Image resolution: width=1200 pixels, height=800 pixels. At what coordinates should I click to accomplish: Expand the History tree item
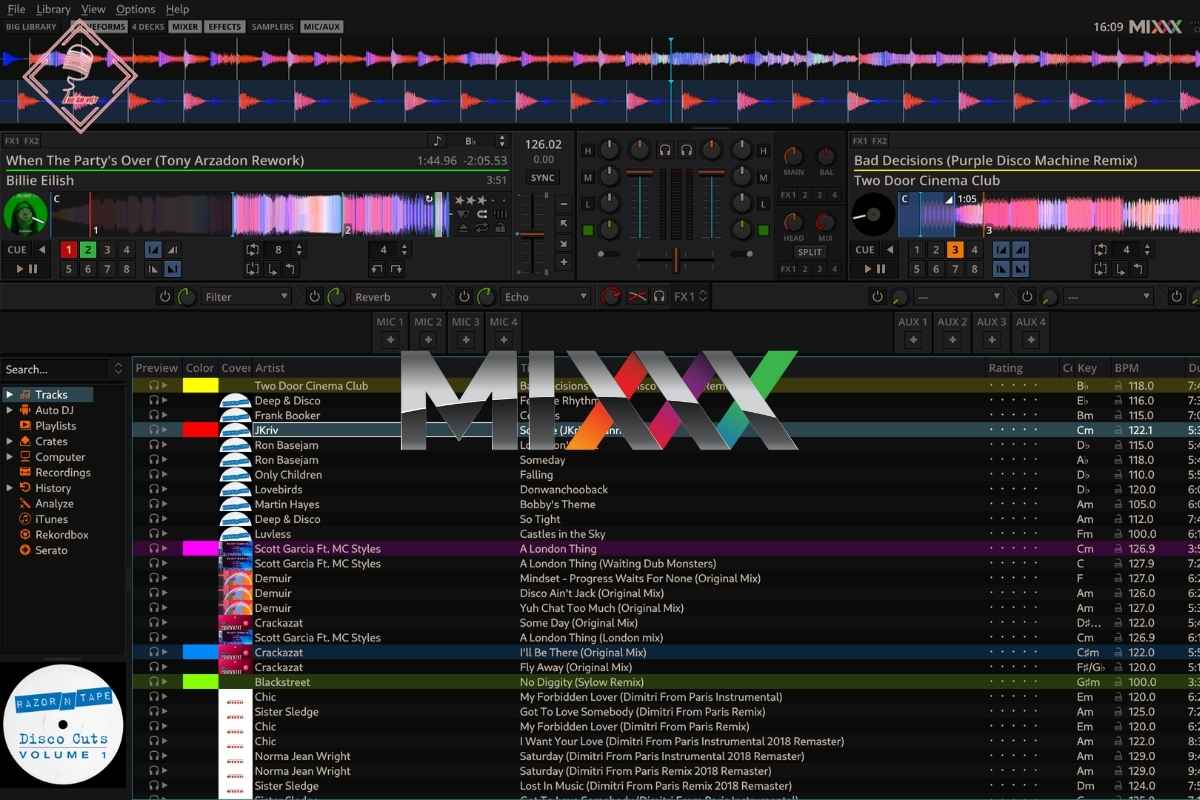pos(10,488)
